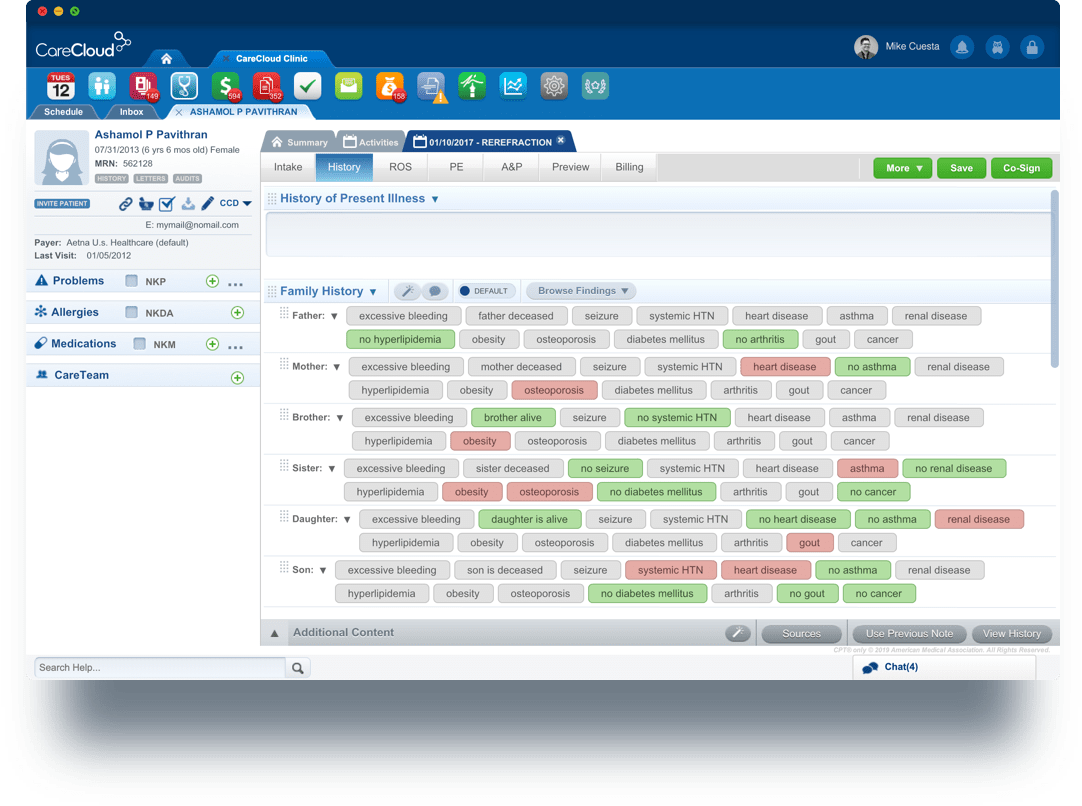
Task: Click the mortar and pestle pharmacy icon
Action: [146, 204]
